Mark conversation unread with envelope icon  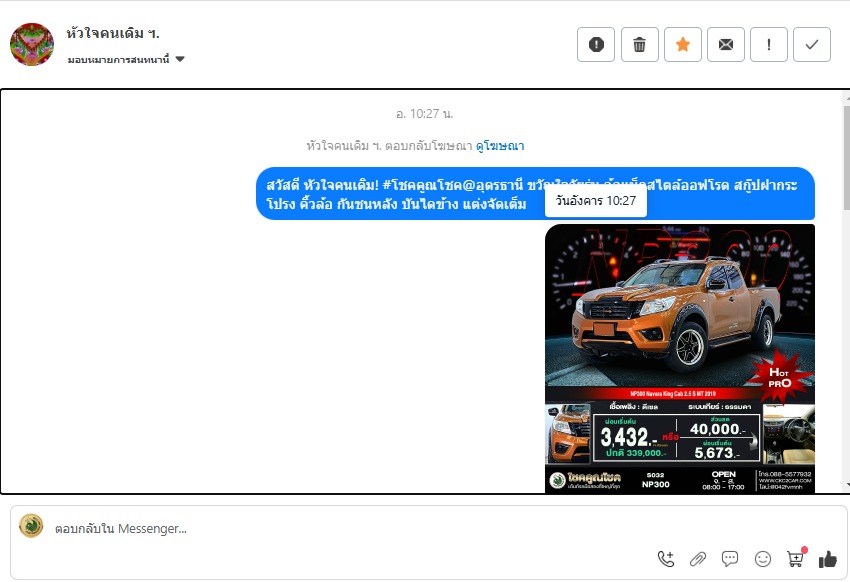point(726,44)
